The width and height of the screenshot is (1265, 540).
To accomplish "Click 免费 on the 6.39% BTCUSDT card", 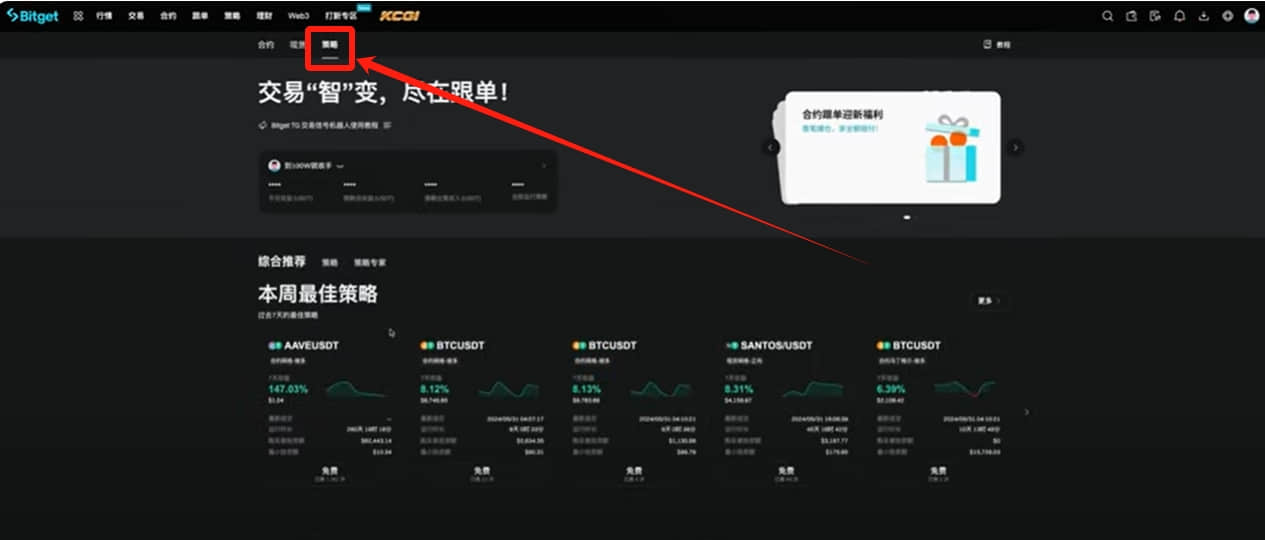I will pos(938,471).
